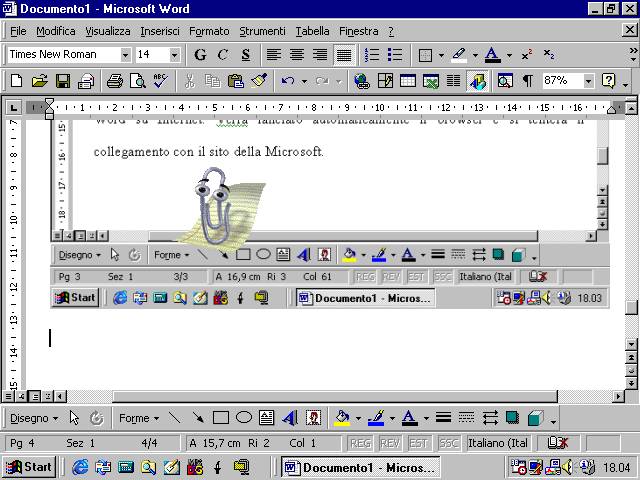Click the Clippy Office Assistant character
Viewport: 640px width, 480px height.
tap(214, 206)
